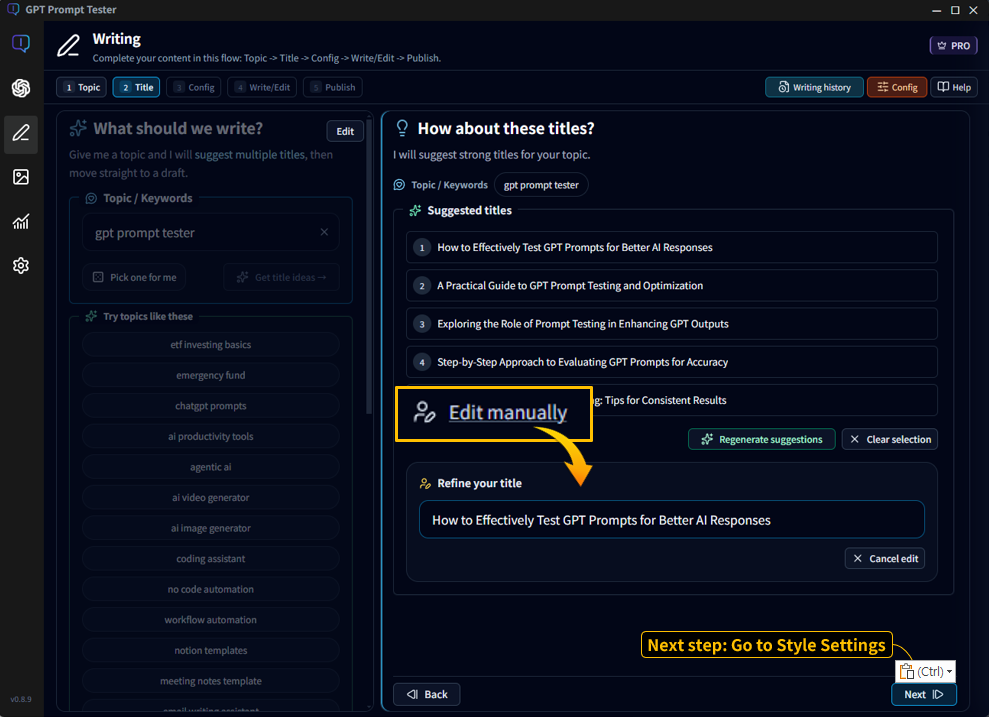The width and height of the screenshot is (989, 717).
Task: Click Regenerate suggestions
Action: coord(761,438)
